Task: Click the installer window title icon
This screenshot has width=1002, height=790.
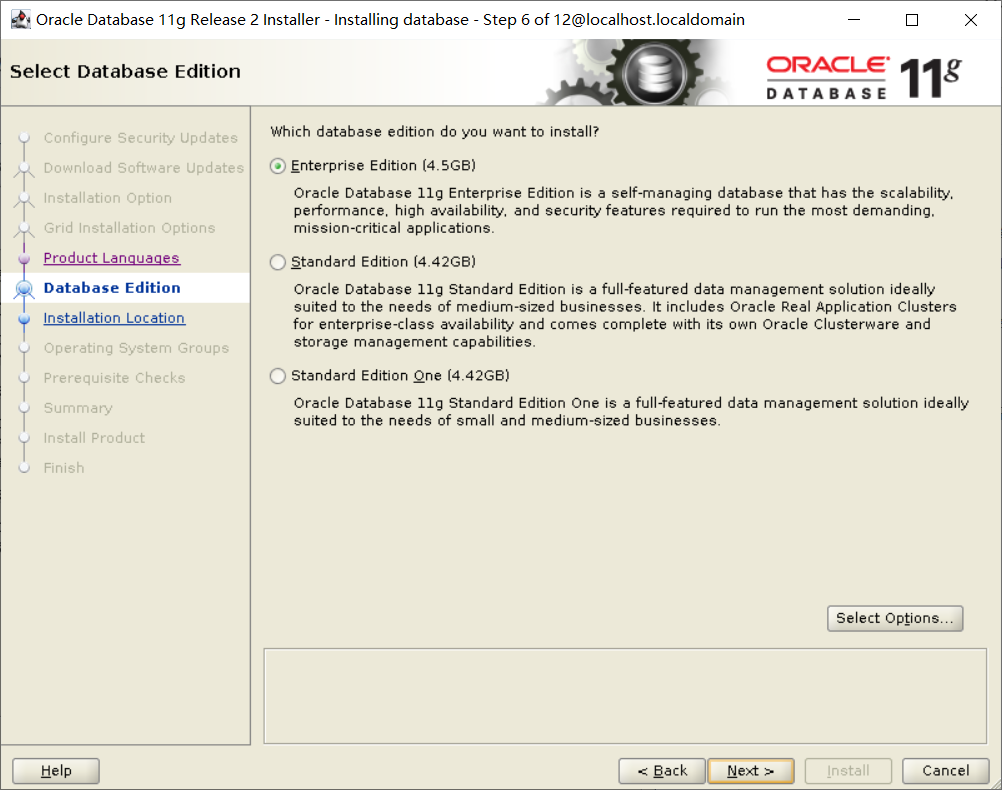Action: [x=20, y=20]
